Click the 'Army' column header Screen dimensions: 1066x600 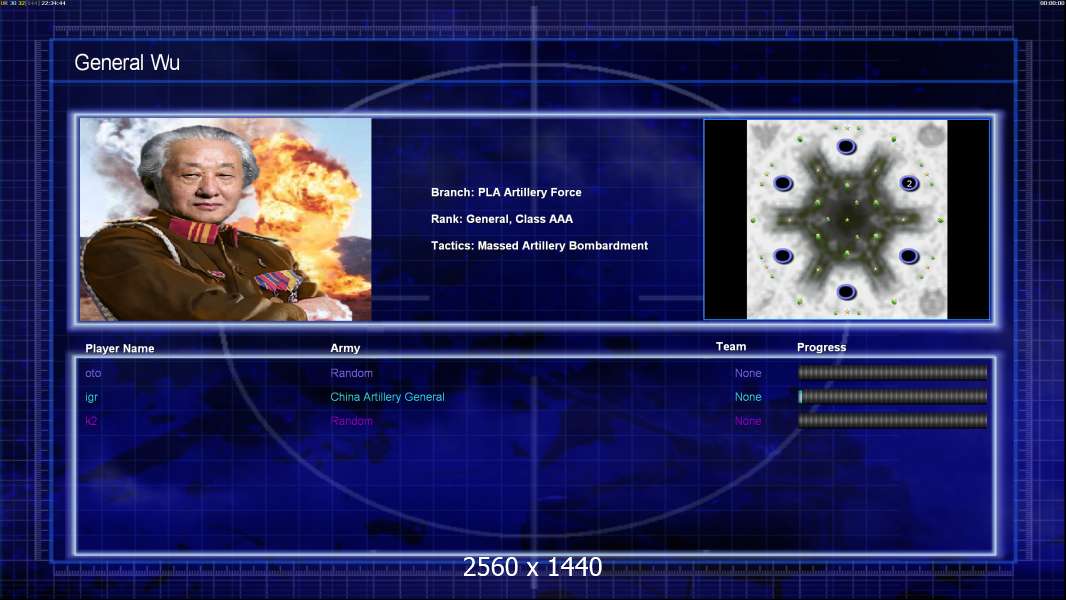(x=345, y=348)
